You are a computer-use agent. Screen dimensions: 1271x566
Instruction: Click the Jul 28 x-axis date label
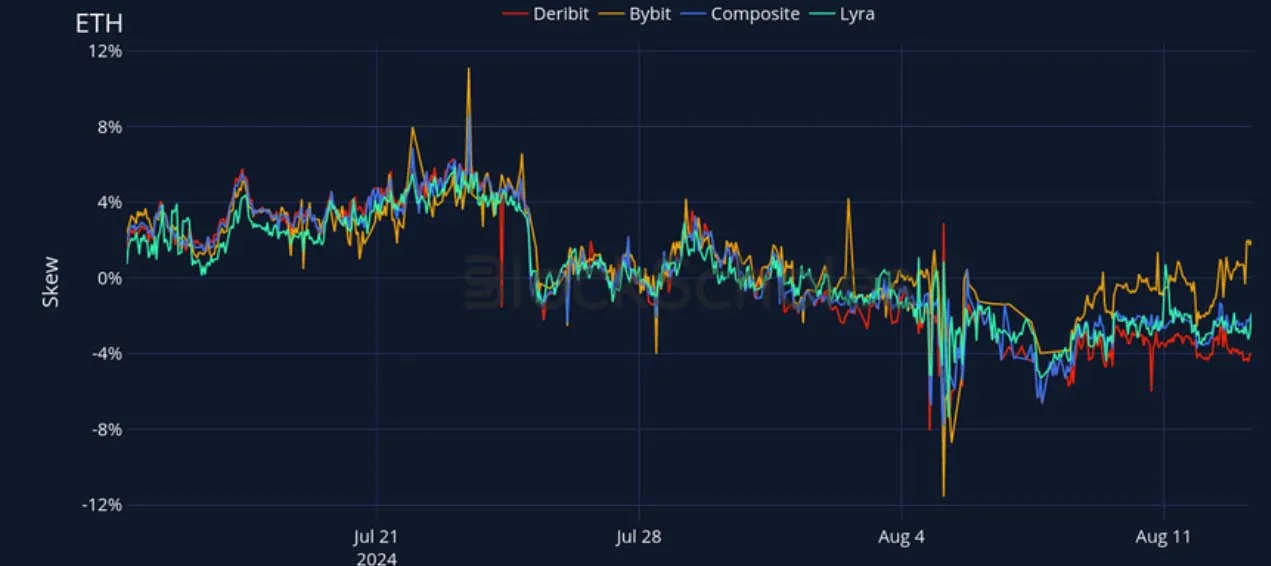[639, 538]
